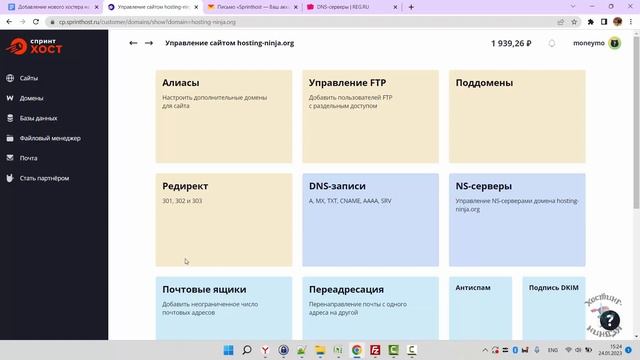Image resolution: width=640 pixels, height=360 pixels.
Task: Open the tab search dropdown chevron
Action: [573, 7]
